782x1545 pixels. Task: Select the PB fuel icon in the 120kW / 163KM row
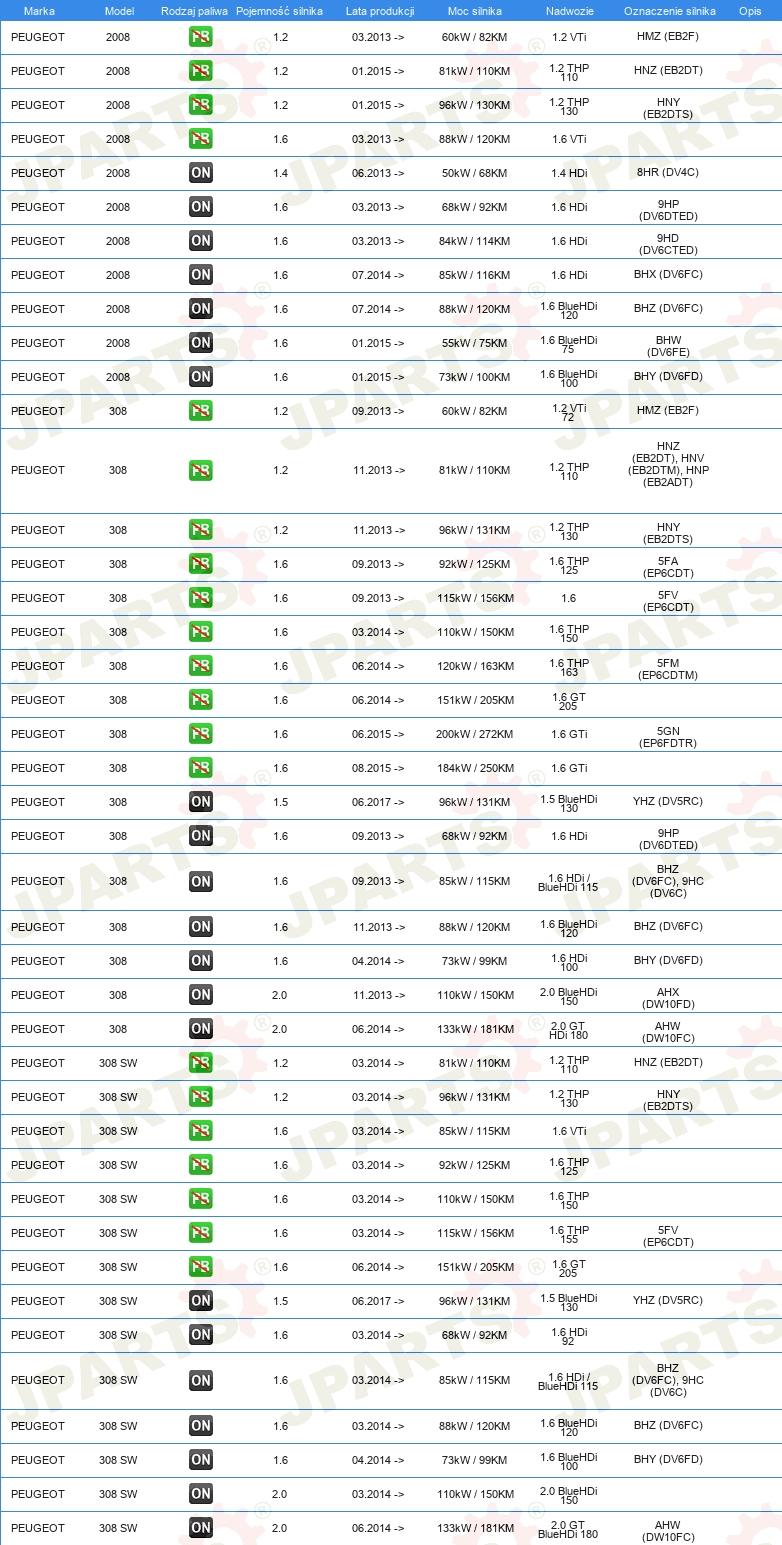(x=201, y=666)
